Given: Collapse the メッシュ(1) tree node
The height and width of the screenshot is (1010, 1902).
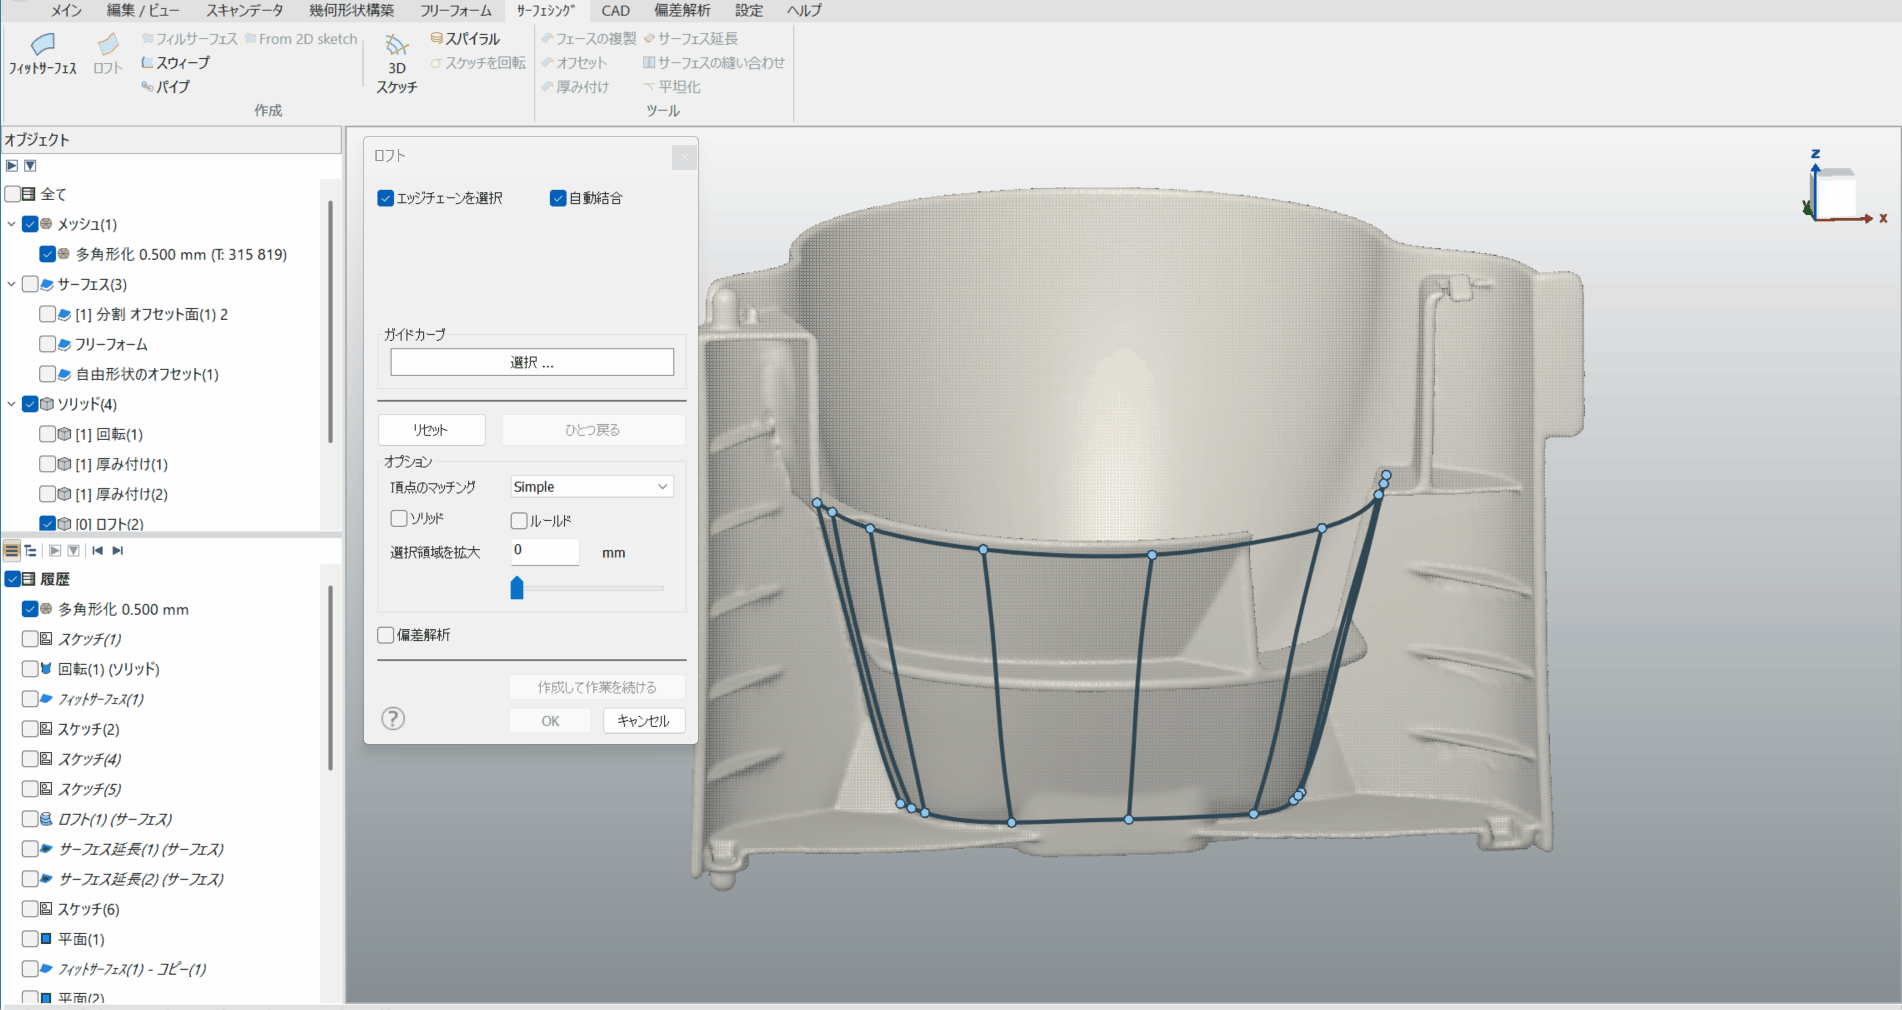Looking at the screenshot, I should (11, 225).
